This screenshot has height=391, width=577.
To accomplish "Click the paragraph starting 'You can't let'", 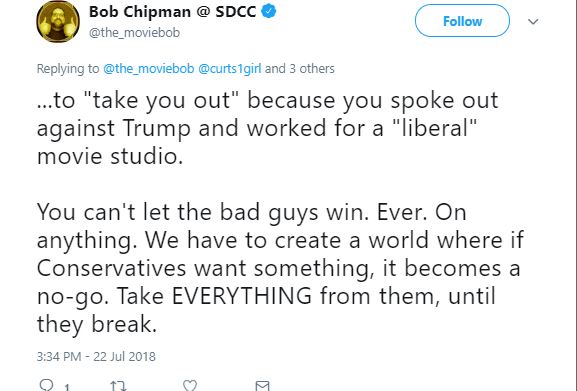I will (280, 269).
